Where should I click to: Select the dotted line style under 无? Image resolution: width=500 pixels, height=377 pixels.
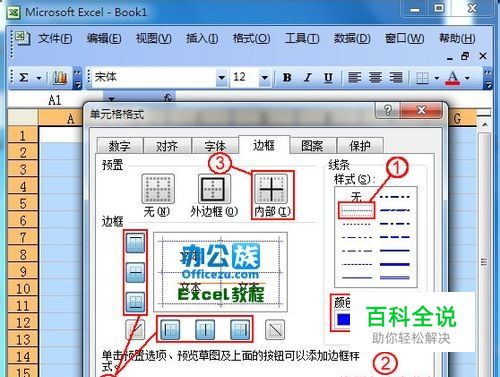[x=356, y=210]
